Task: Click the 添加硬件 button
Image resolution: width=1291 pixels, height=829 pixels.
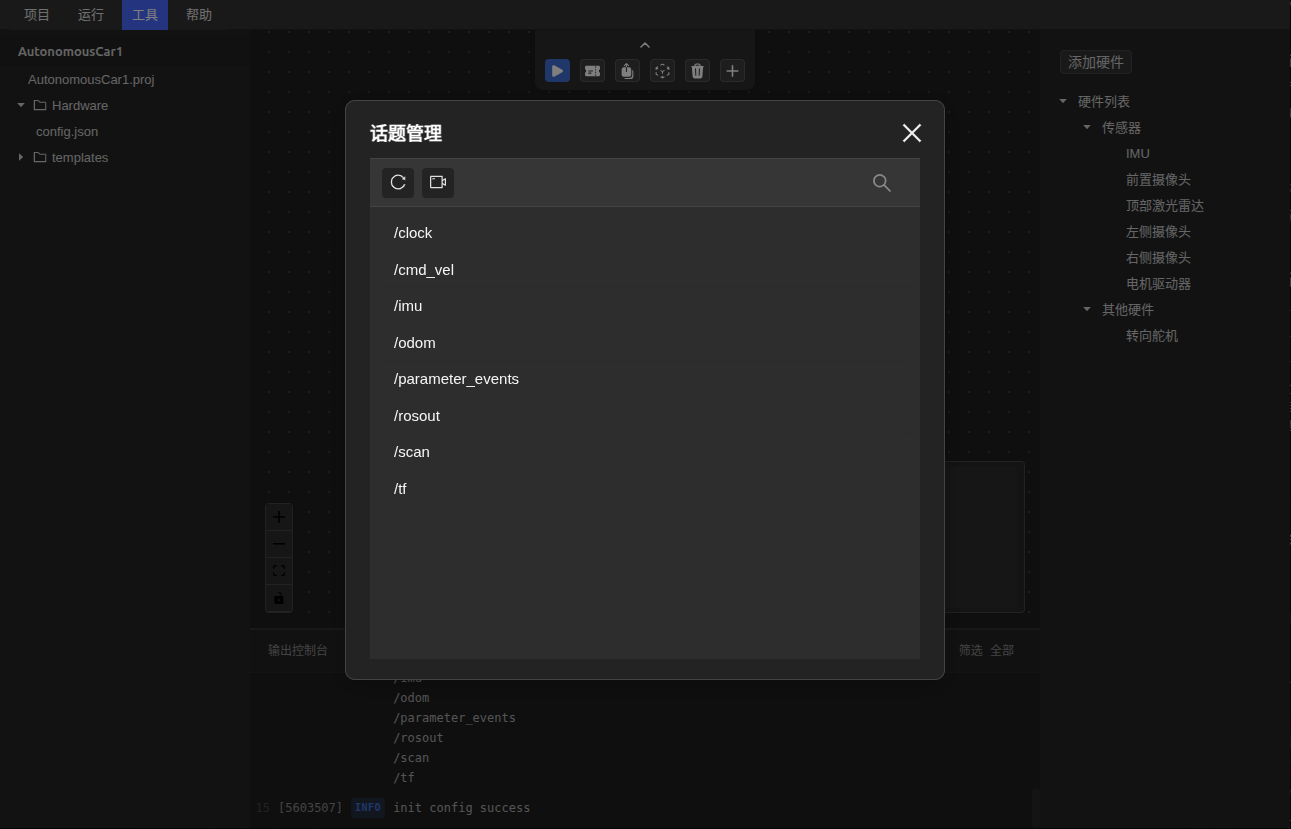Action: (x=1096, y=62)
